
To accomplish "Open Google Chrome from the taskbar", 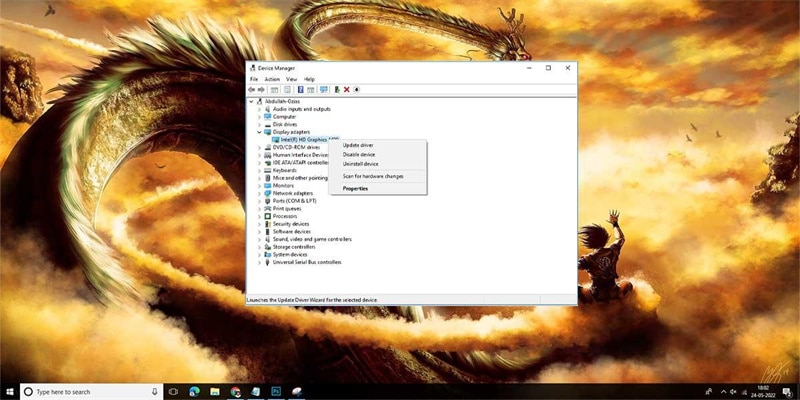I will coord(235,392).
